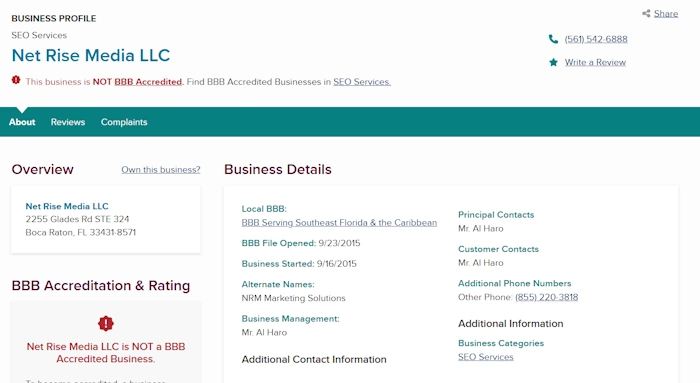This screenshot has width=700, height=383.
Task: Click the red alert icon near NOT BBB Accredited
Action: coord(16,80)
